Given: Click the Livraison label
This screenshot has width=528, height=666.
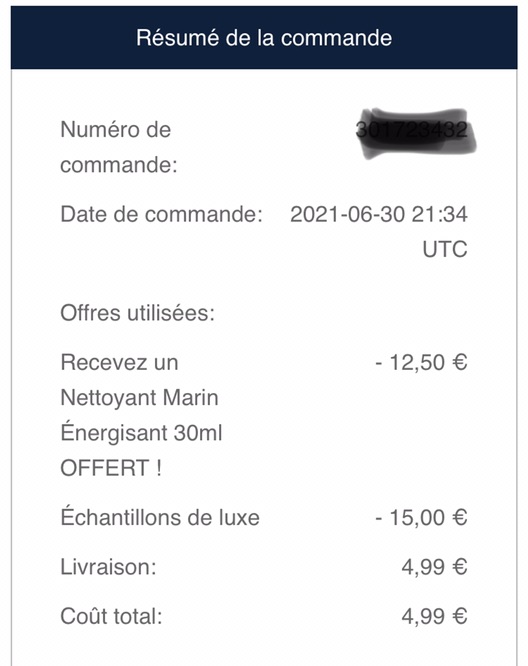Looking at the screenshot, I should [108, 567].
